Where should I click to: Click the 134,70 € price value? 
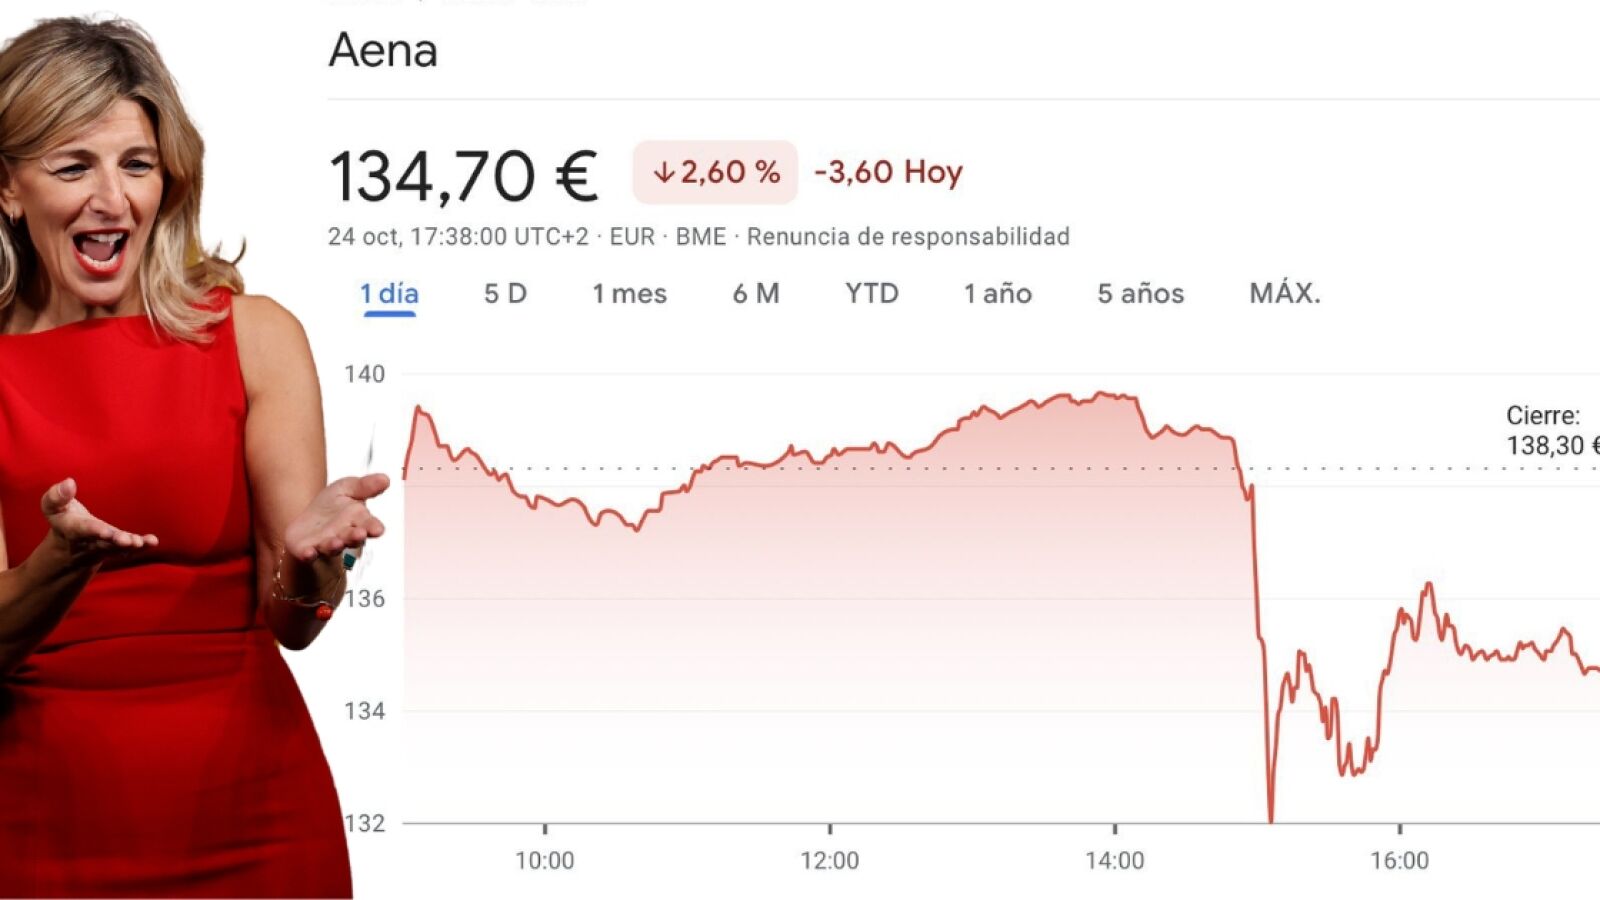click(x=463, y=177)
